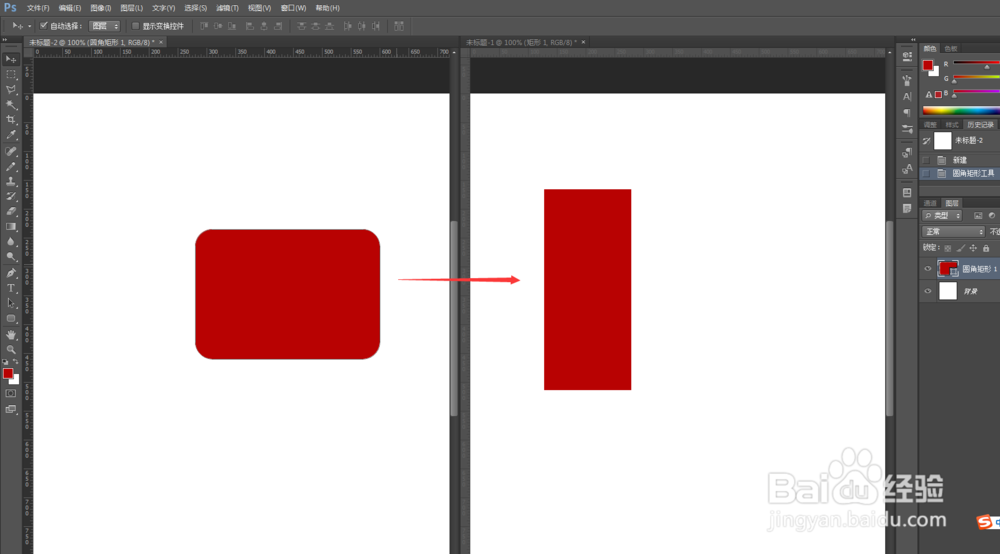Viewport: 1000px width, 554px height.
Task: Select the Clone Stamp tool
Action: [11, 182]
